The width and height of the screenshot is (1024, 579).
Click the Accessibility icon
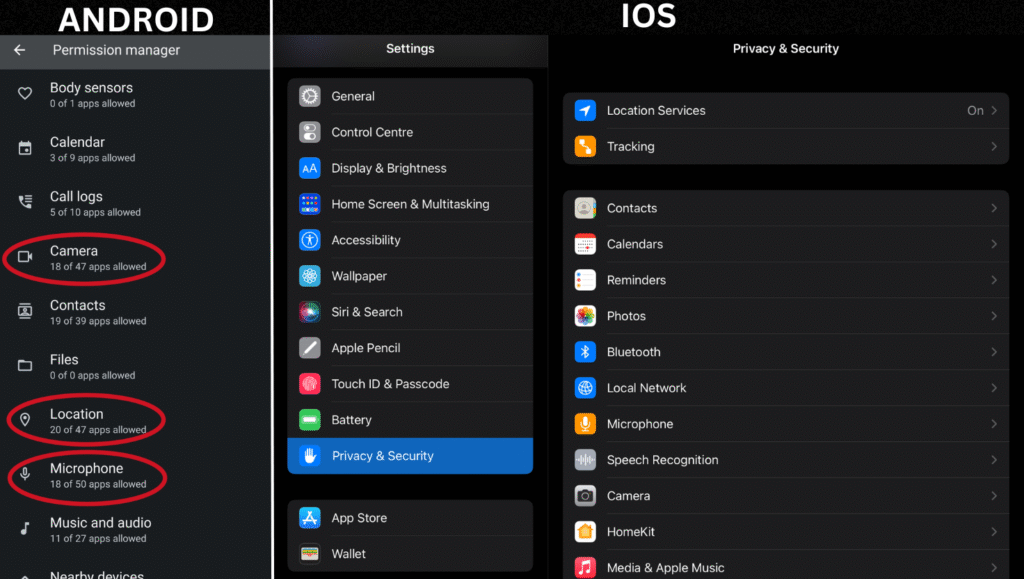310,240
